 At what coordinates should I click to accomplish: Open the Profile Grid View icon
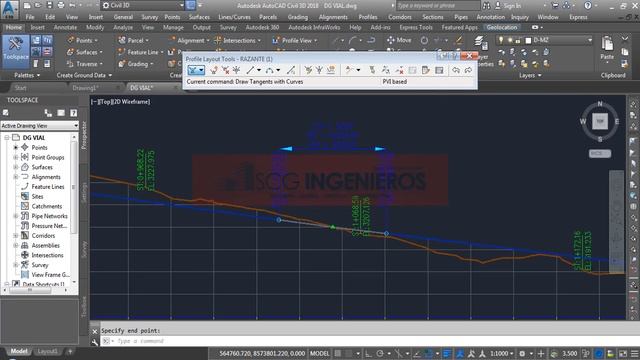[x=439, y=70]
